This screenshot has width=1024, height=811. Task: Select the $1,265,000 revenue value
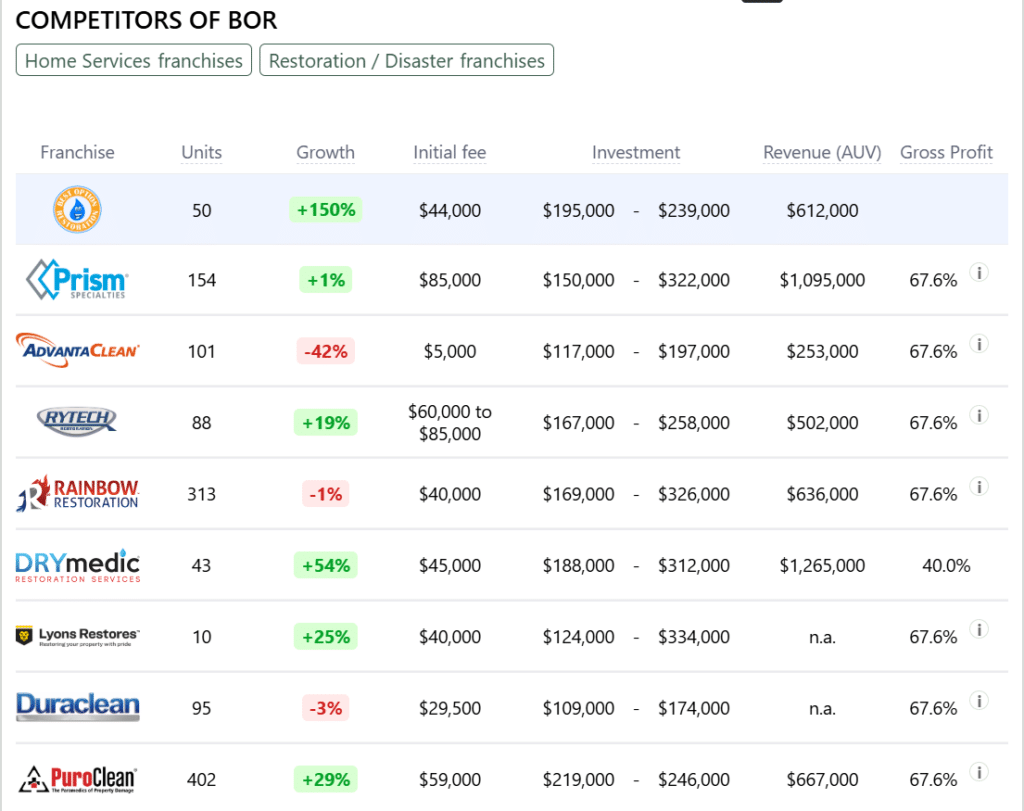click(822, 565)
